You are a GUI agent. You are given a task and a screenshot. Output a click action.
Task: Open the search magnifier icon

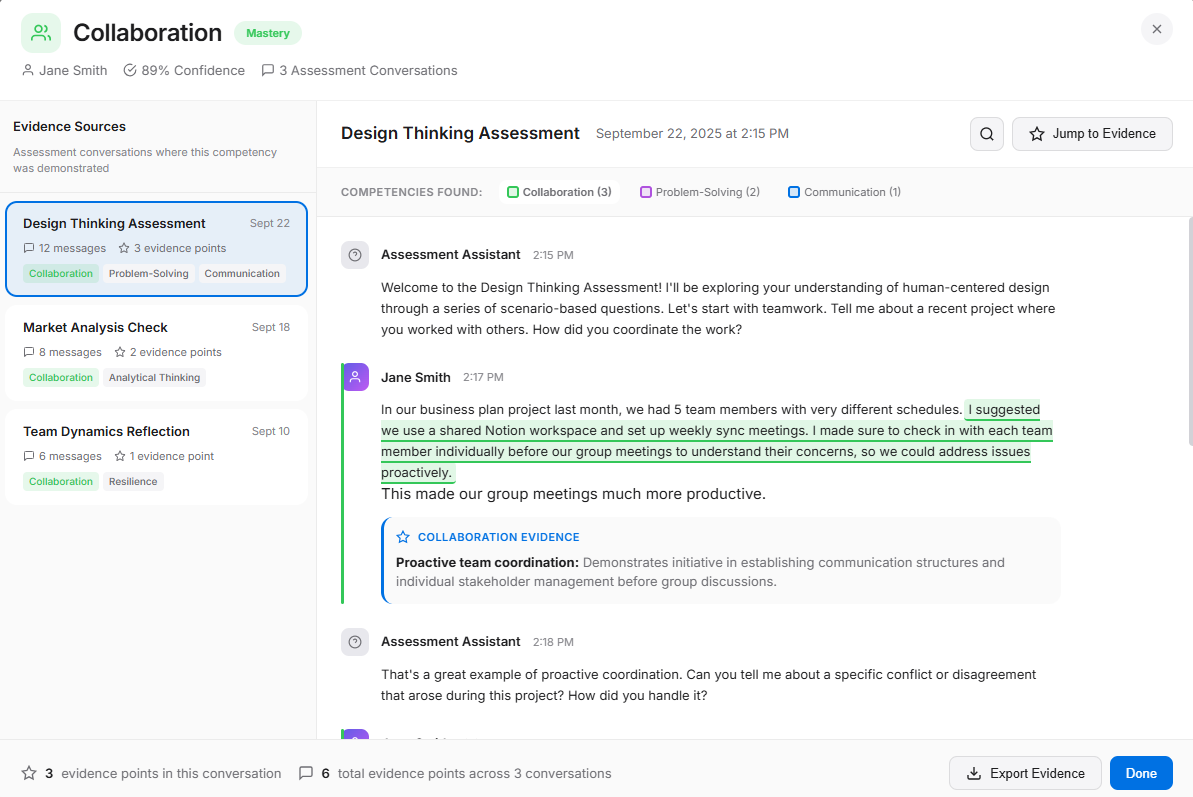click(x=986, y=133)
